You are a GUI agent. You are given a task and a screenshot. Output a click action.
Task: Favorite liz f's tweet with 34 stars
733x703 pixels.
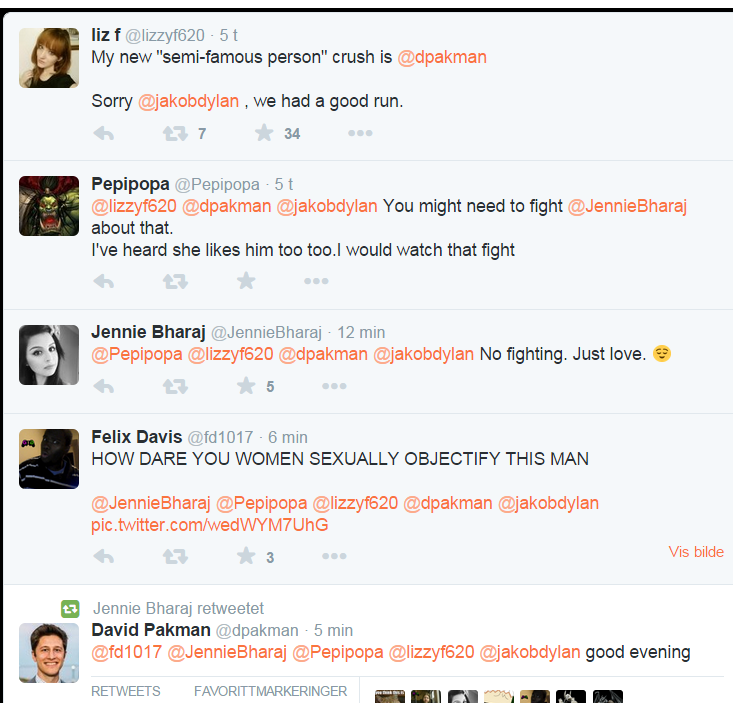264,133
